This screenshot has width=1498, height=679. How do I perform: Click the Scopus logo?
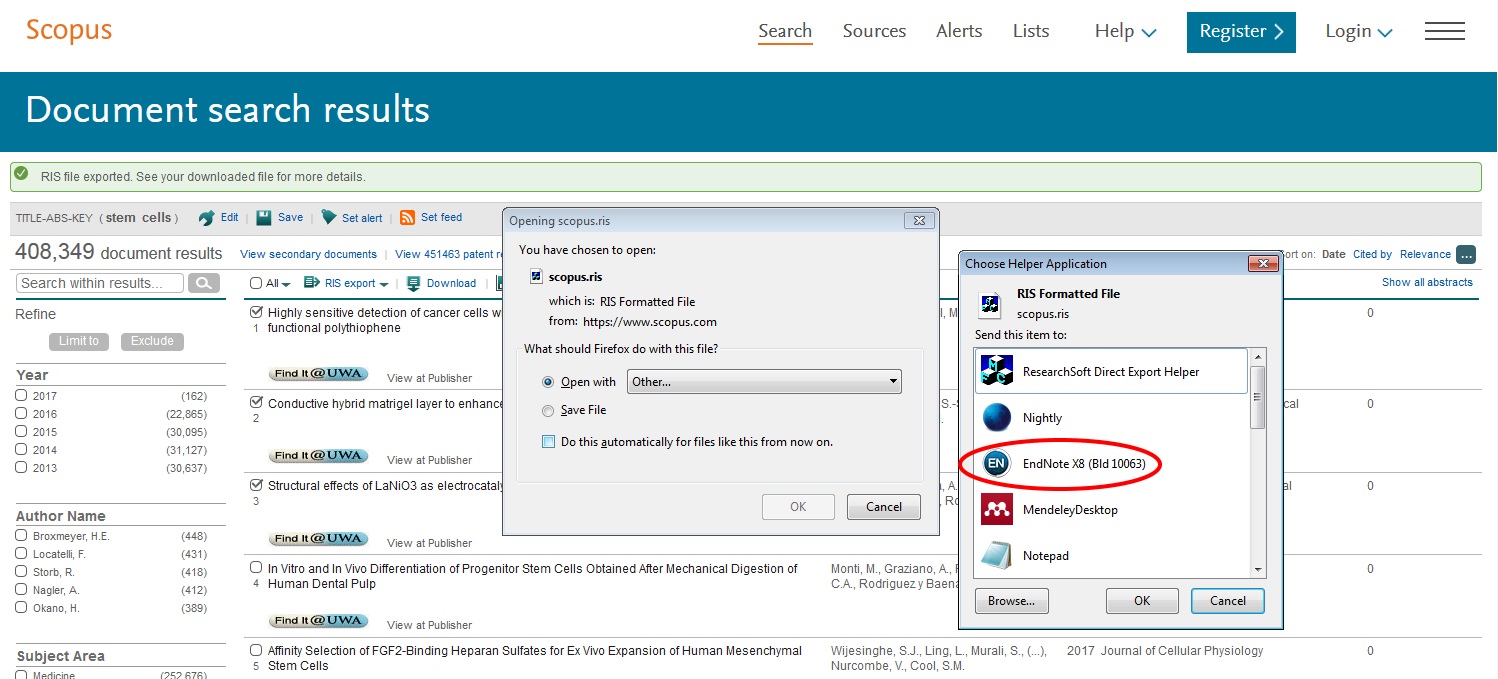[69, 29]
